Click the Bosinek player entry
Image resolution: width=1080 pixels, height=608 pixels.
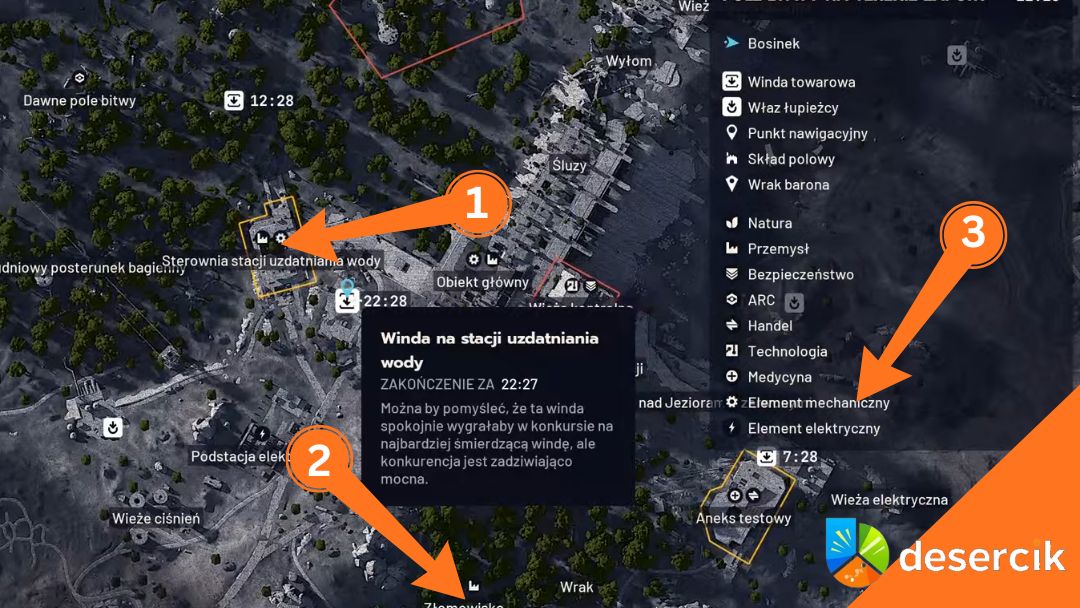click(762, 43)
